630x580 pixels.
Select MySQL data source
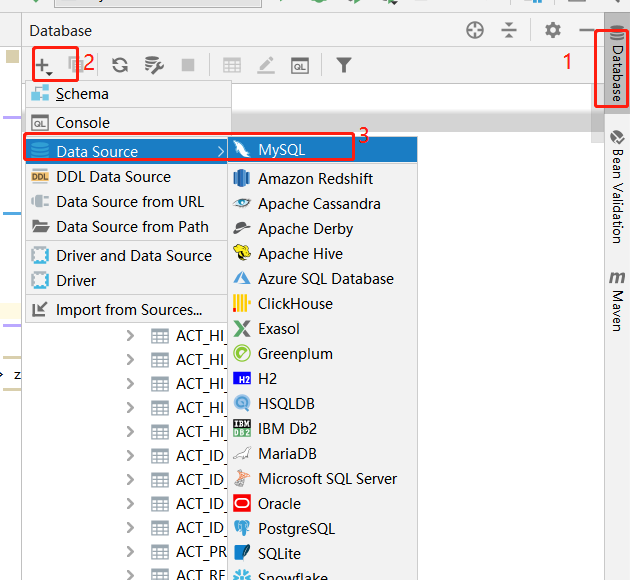coord(323,149)
